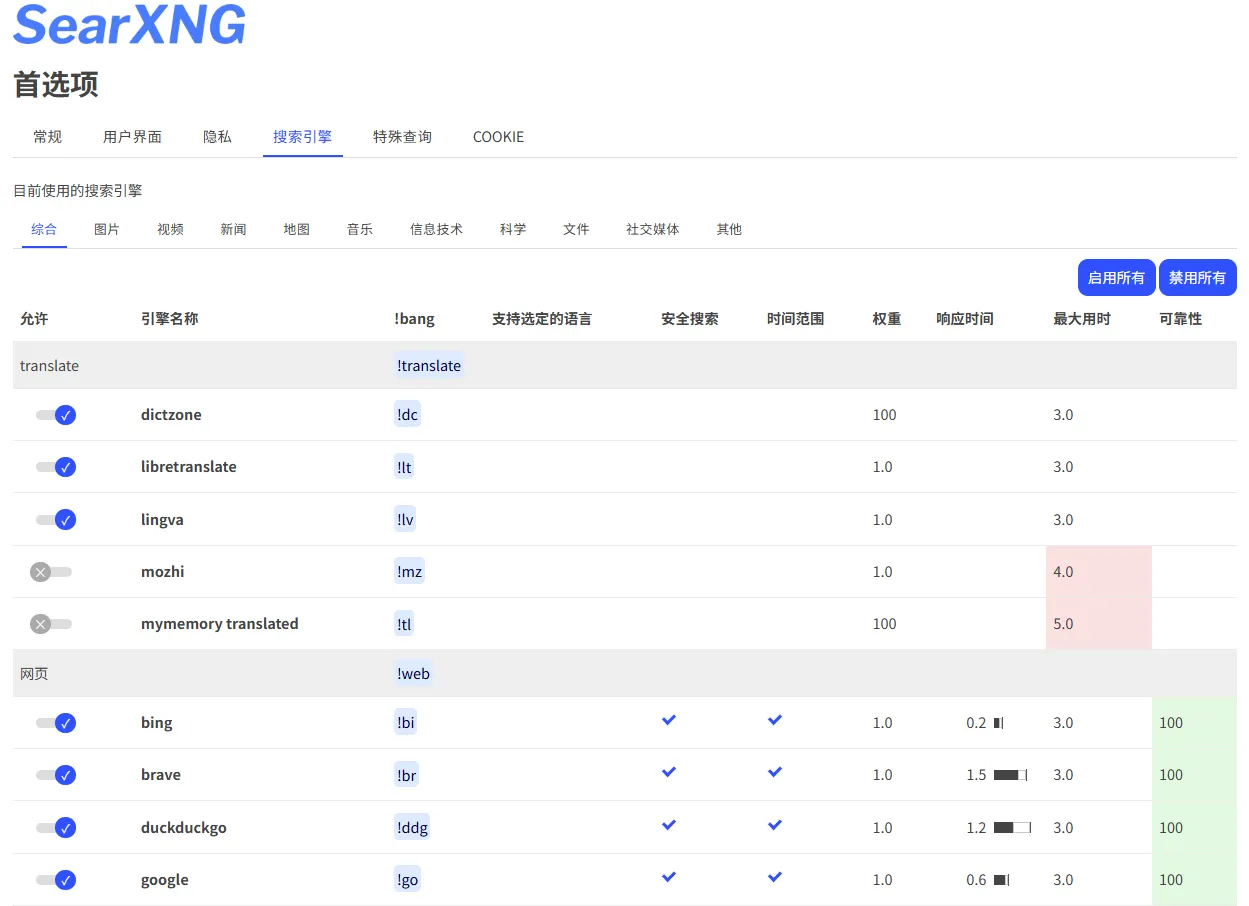Click the safe search checkmark for brave

click(669, 772)
